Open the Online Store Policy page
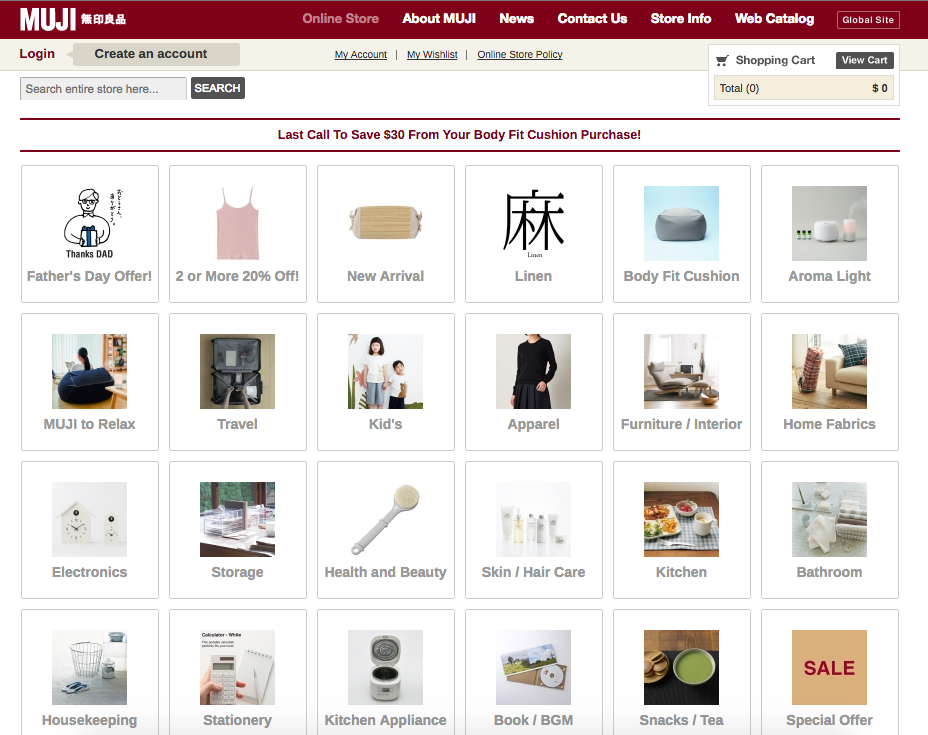This screenshot has height=735, width=928. [519, 55]
